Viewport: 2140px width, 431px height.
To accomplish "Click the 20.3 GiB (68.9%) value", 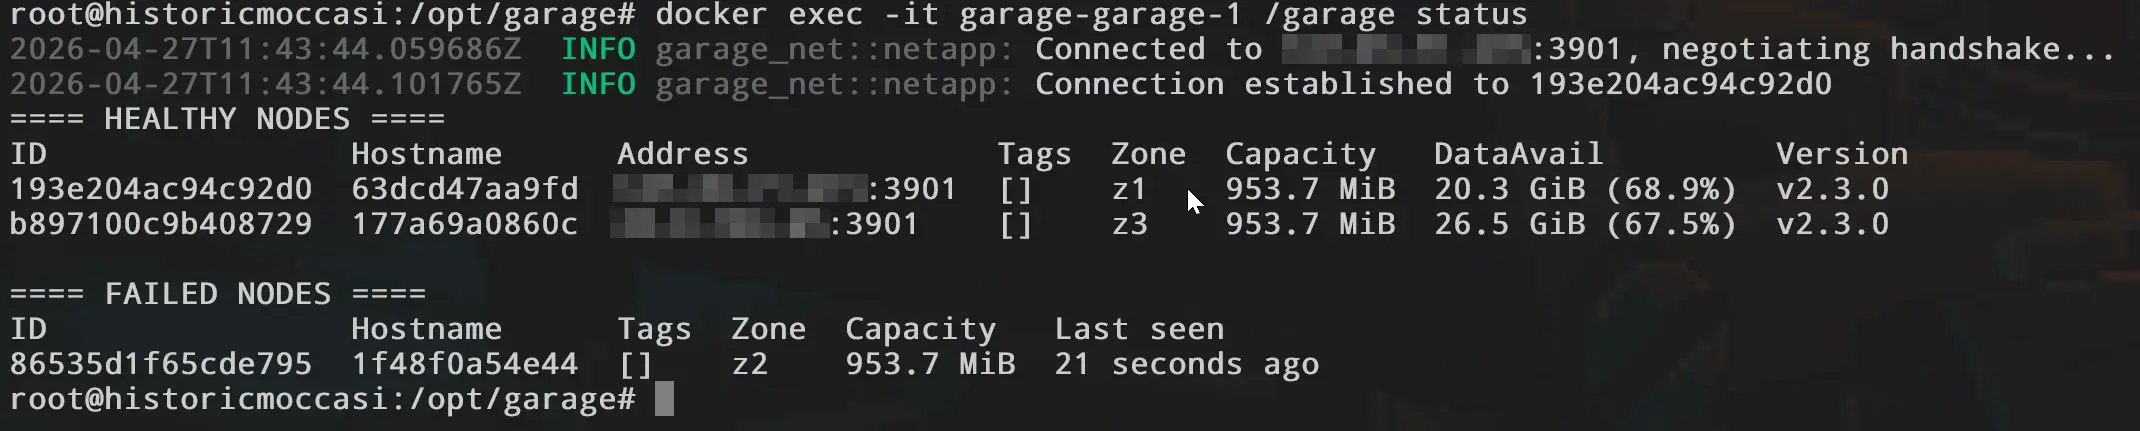I will 1585,189.
